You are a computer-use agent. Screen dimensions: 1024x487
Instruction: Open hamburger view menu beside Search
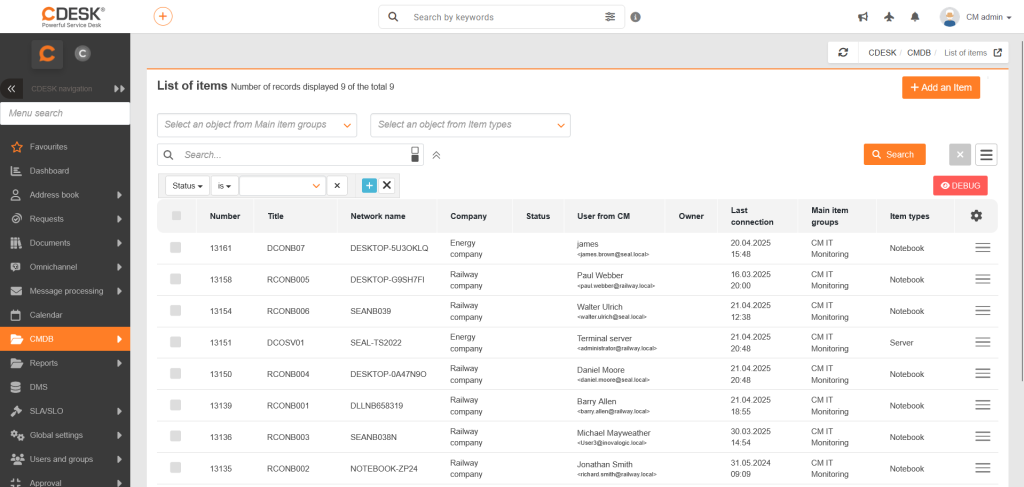tap(986, 155)
